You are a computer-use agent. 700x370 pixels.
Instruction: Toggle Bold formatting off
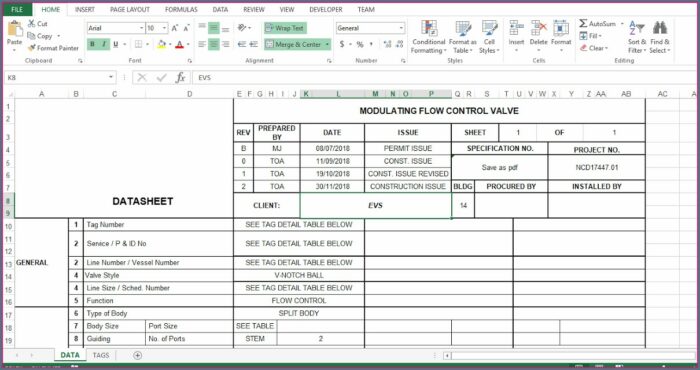pos(92,44)
